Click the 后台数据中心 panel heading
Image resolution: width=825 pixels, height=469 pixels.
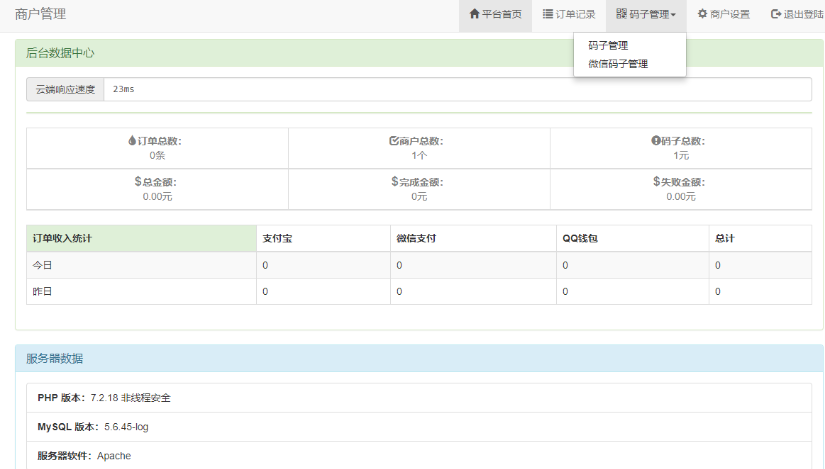[60, 53]
